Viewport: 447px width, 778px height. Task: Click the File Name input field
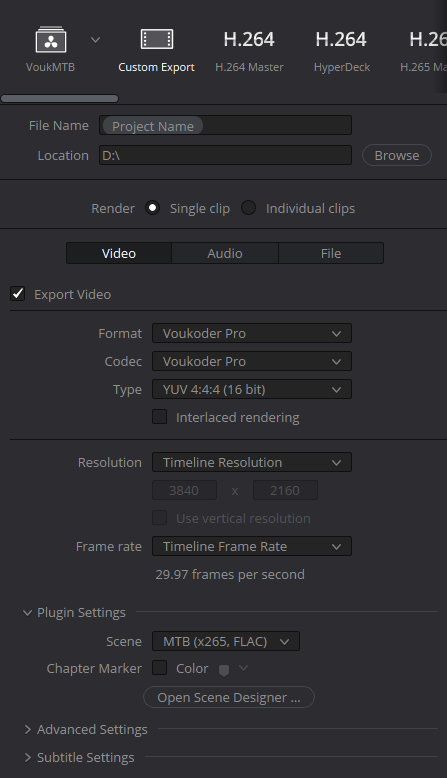[226, 126]
